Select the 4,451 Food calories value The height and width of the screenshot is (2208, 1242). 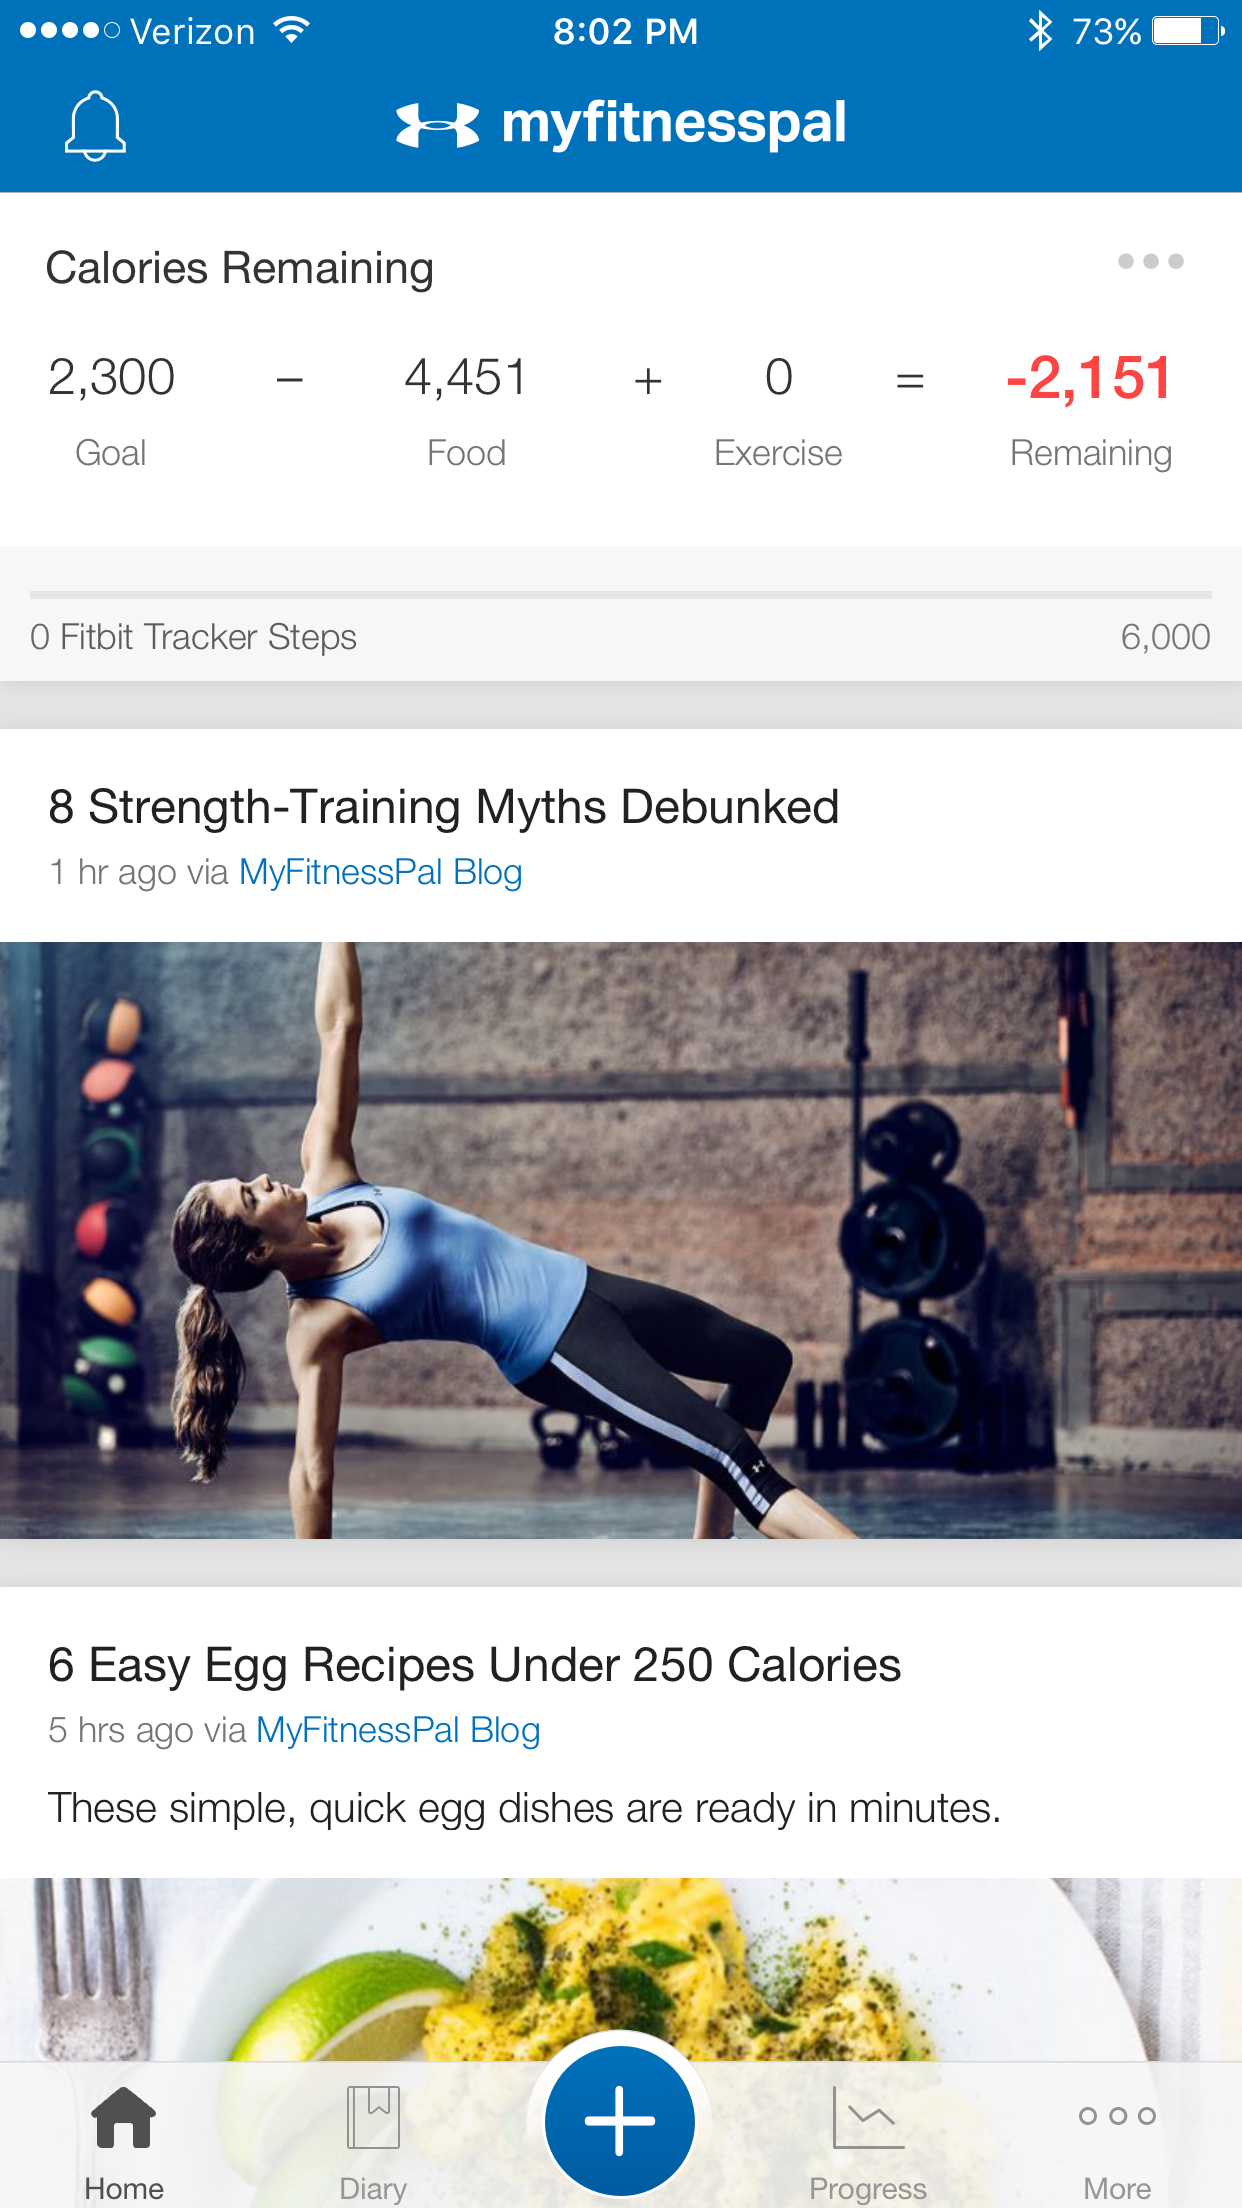coord(466,378)
